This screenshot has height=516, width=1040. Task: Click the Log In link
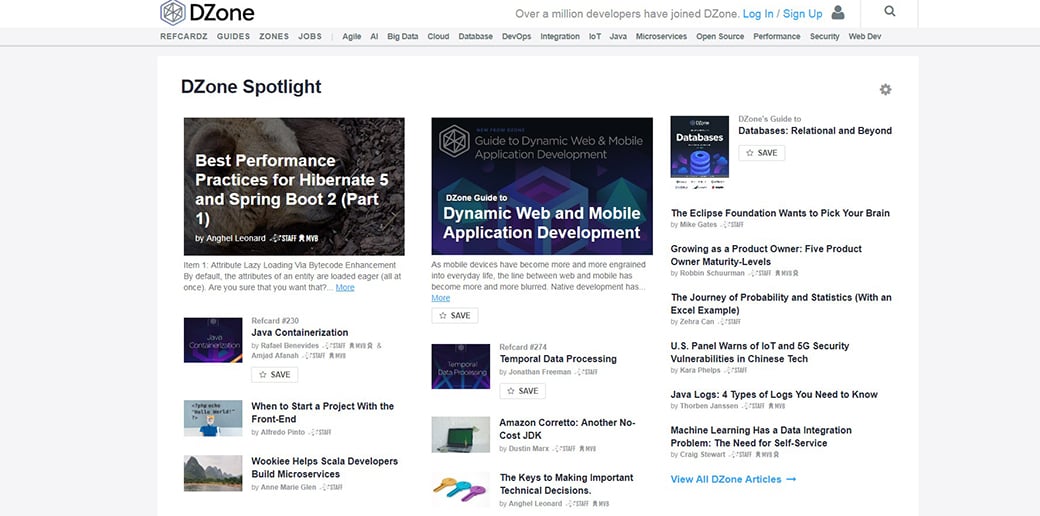[x=757, y=14]
